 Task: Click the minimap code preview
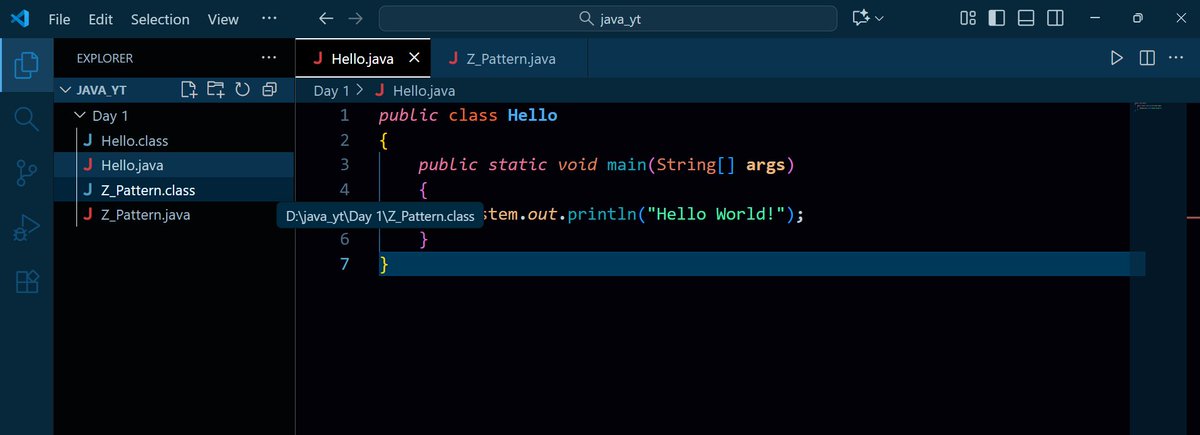(x=1147, y=105)
